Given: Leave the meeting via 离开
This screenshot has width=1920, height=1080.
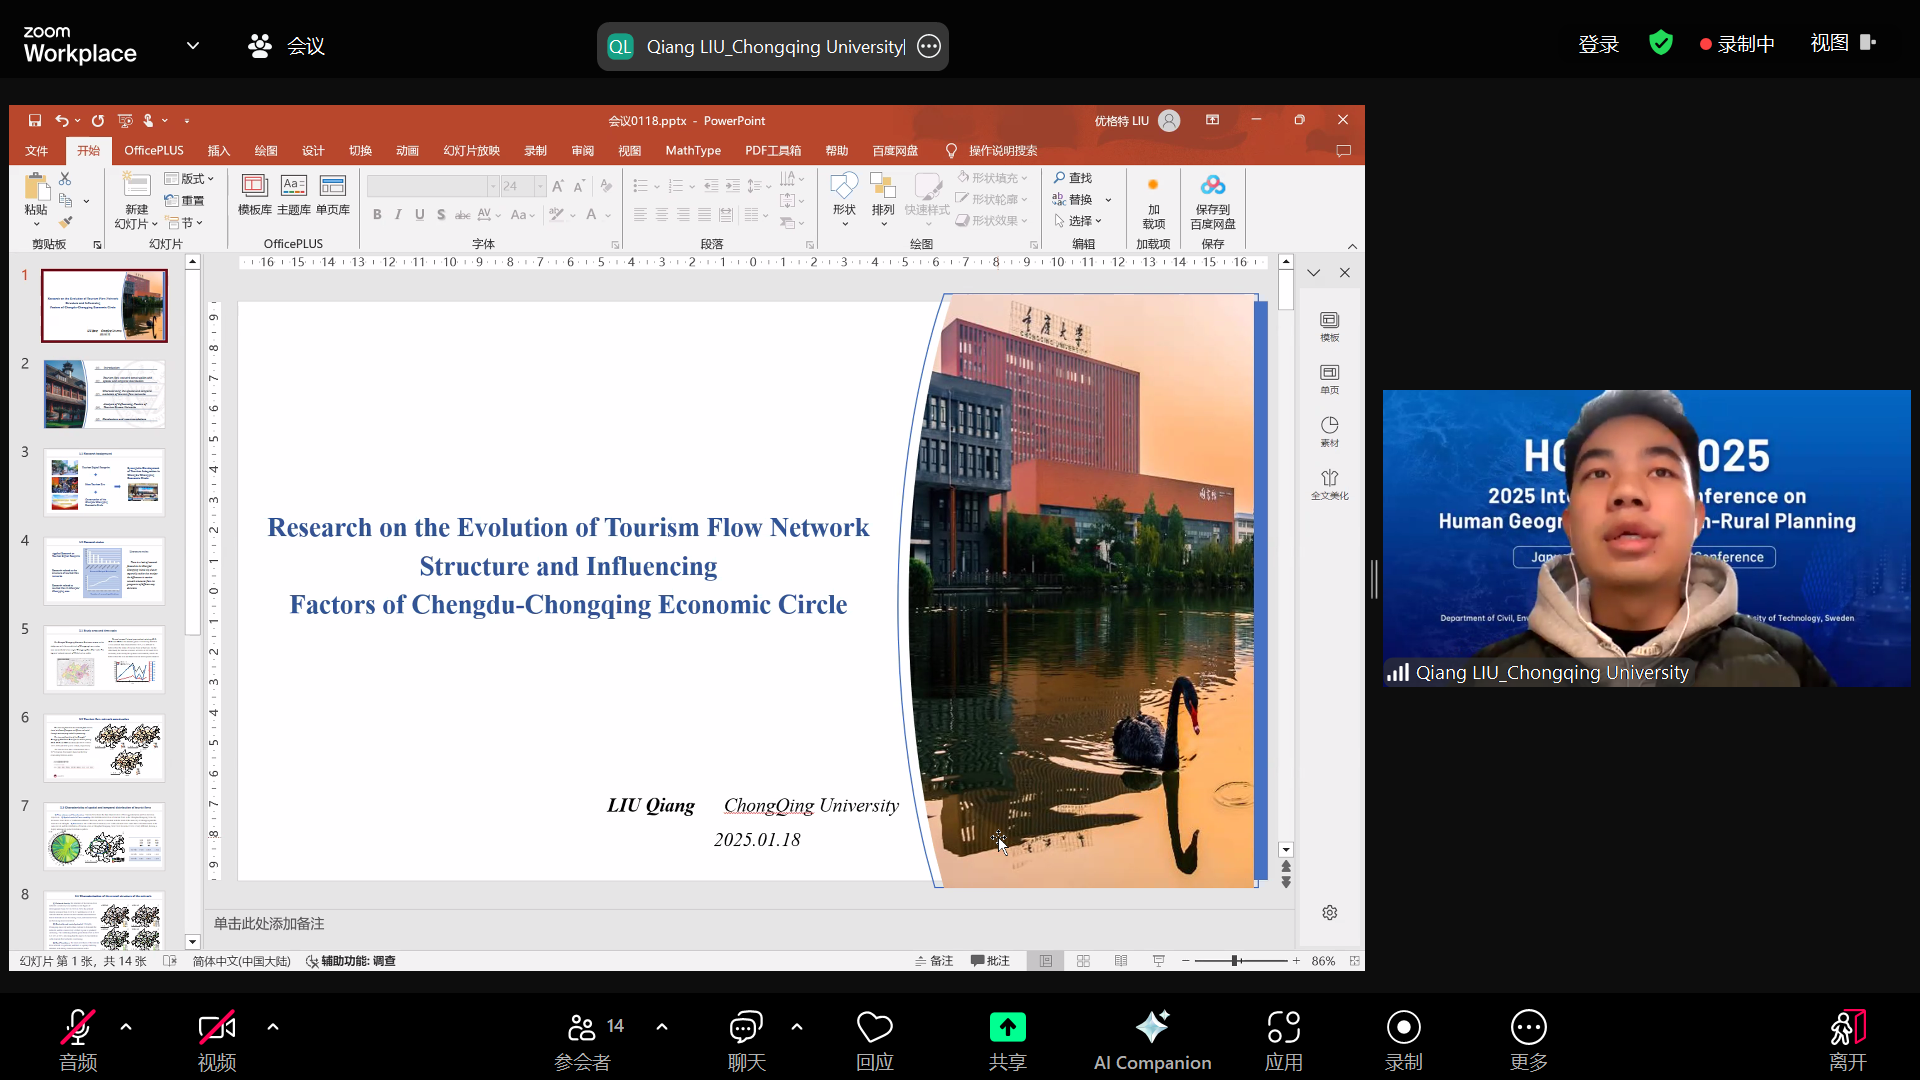Looking at the screenshot, I should tap(1848, 1041).
